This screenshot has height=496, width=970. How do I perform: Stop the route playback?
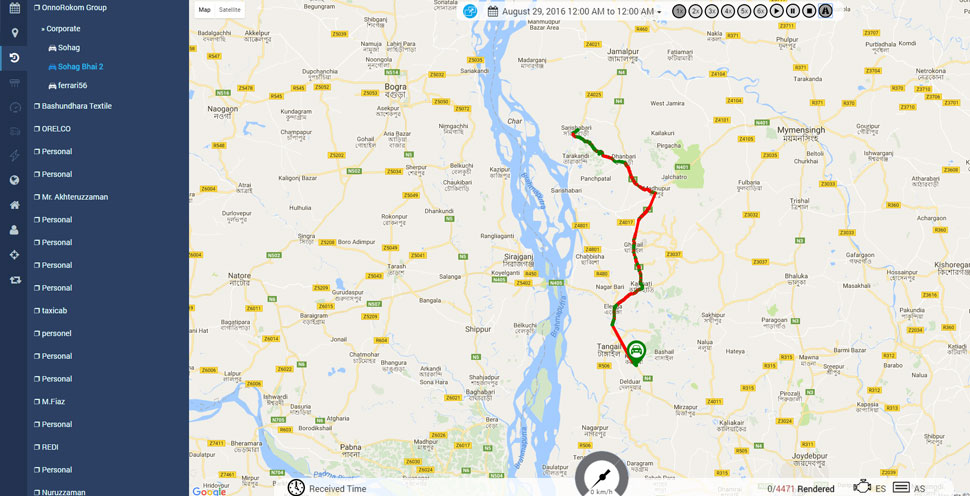click(x=809, y=11)
